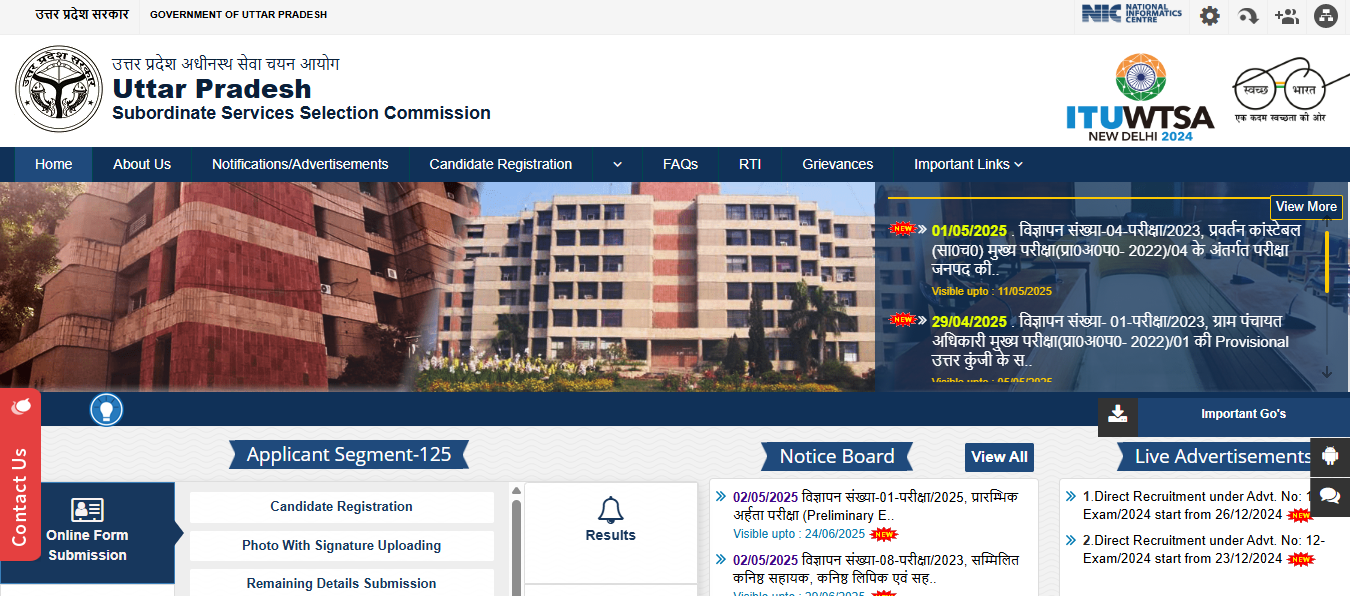Viewport: 1350px width, 596px height.
Task: Go to the Home menu item
Action: click(x=54, y=164)
